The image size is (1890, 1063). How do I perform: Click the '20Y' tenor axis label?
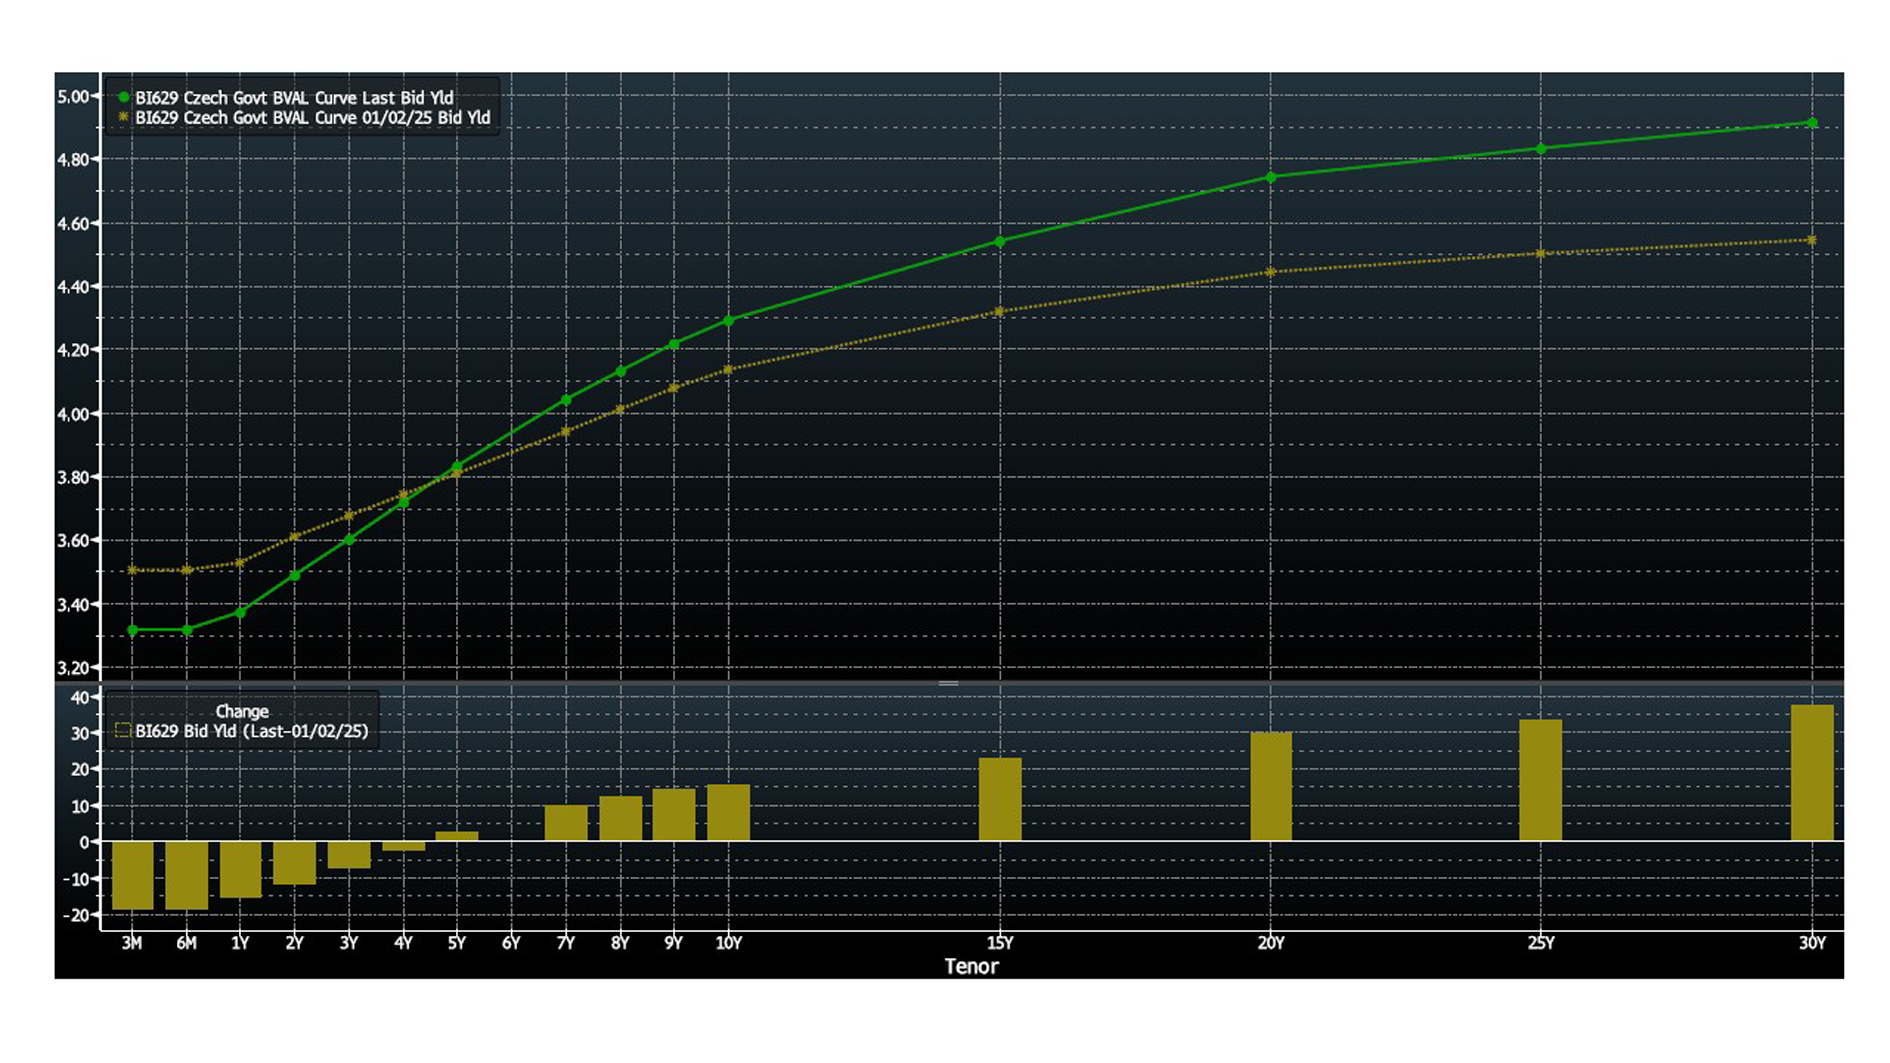(x=1271, y=943)
